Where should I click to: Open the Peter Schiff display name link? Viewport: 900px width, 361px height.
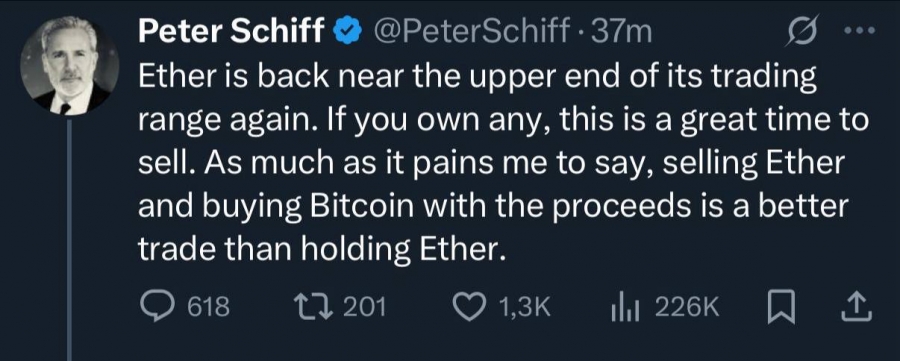232,32
